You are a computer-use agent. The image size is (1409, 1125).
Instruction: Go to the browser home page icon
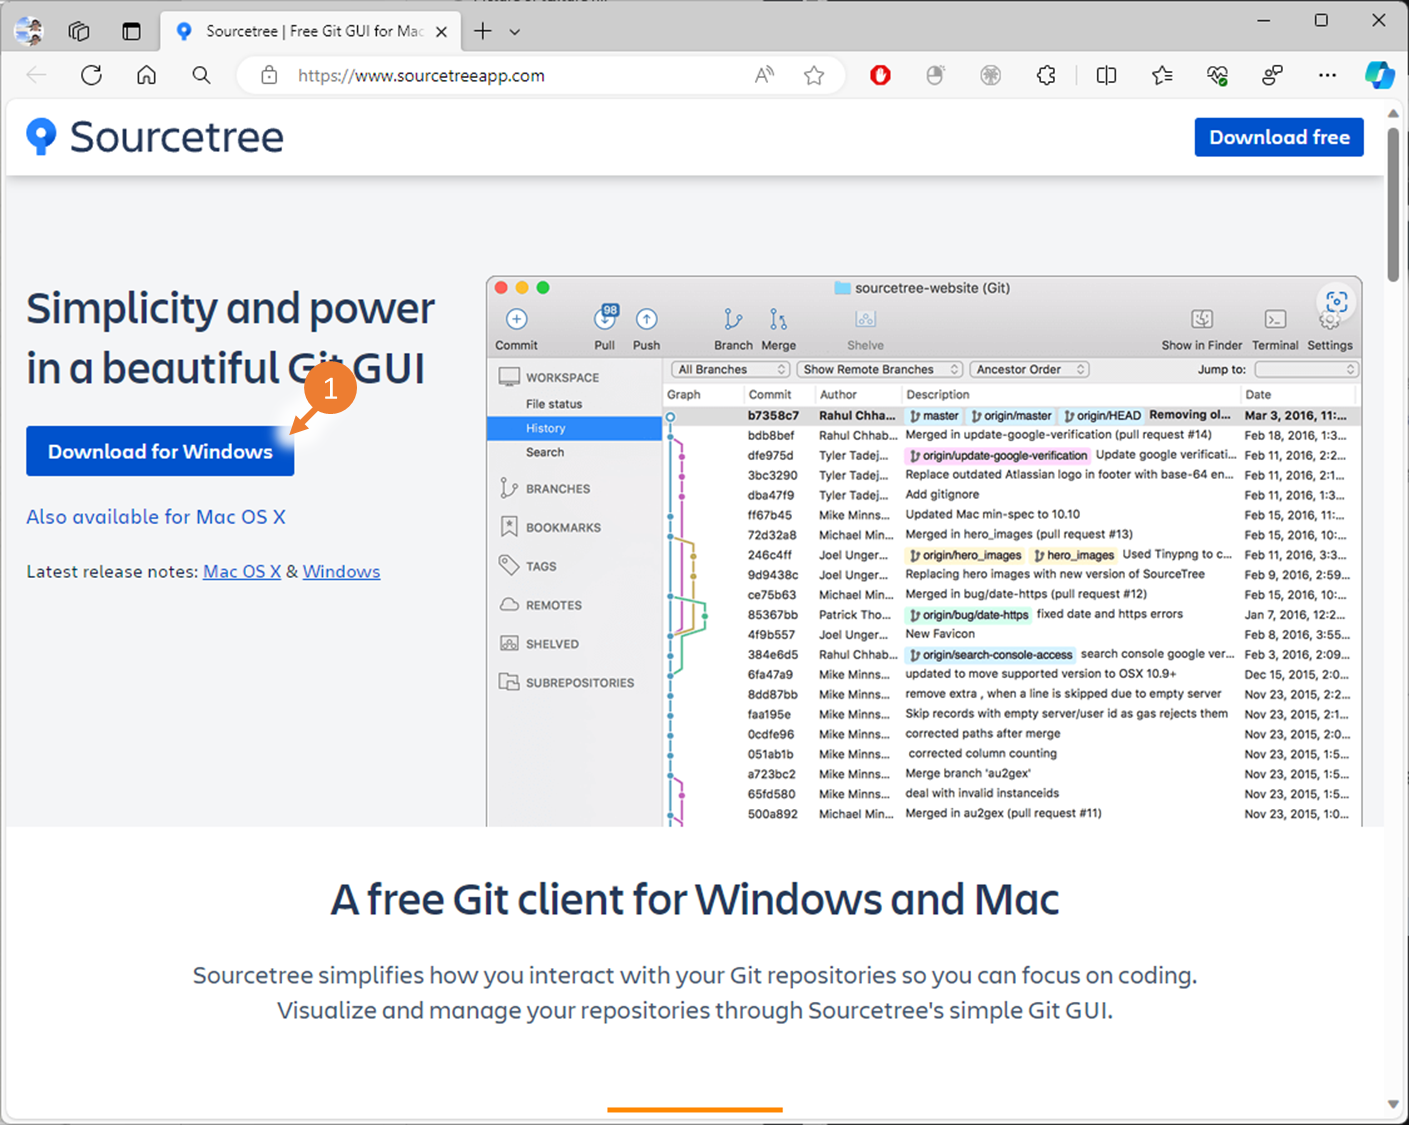(x=147, y=75)
